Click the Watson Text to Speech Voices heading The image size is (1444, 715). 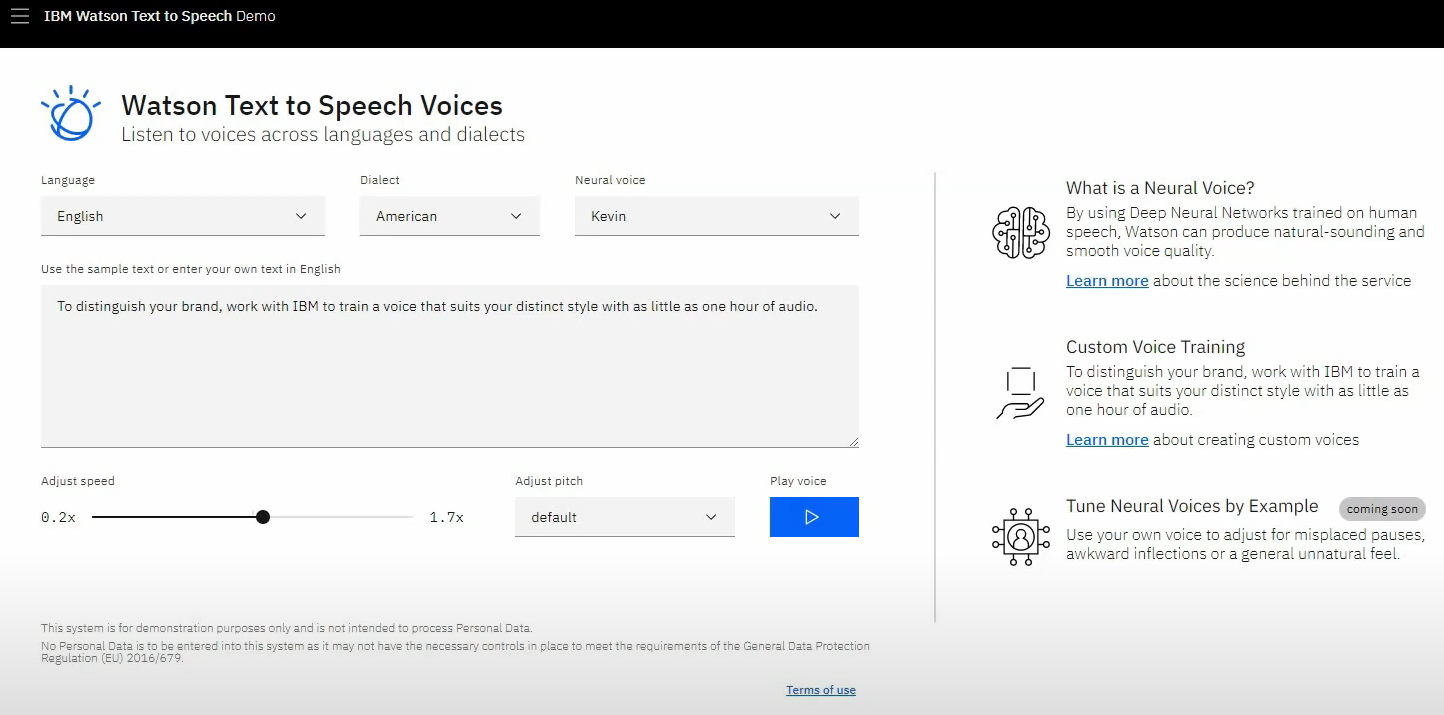click(x=312, y=106)
